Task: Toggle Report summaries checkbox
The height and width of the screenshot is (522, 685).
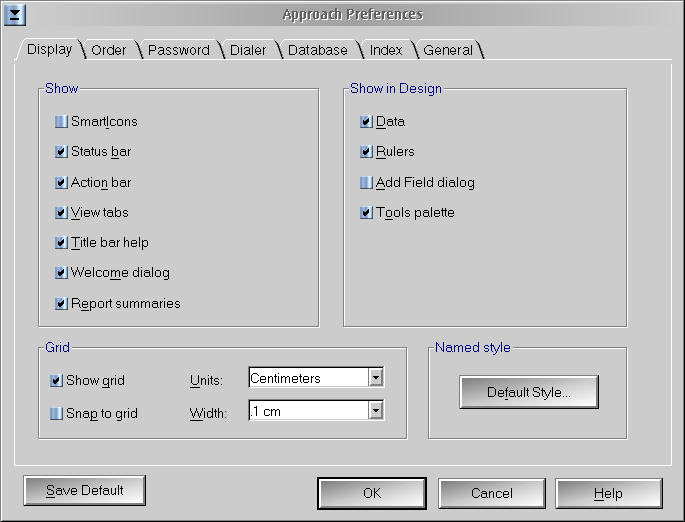Action: [61, 303]
